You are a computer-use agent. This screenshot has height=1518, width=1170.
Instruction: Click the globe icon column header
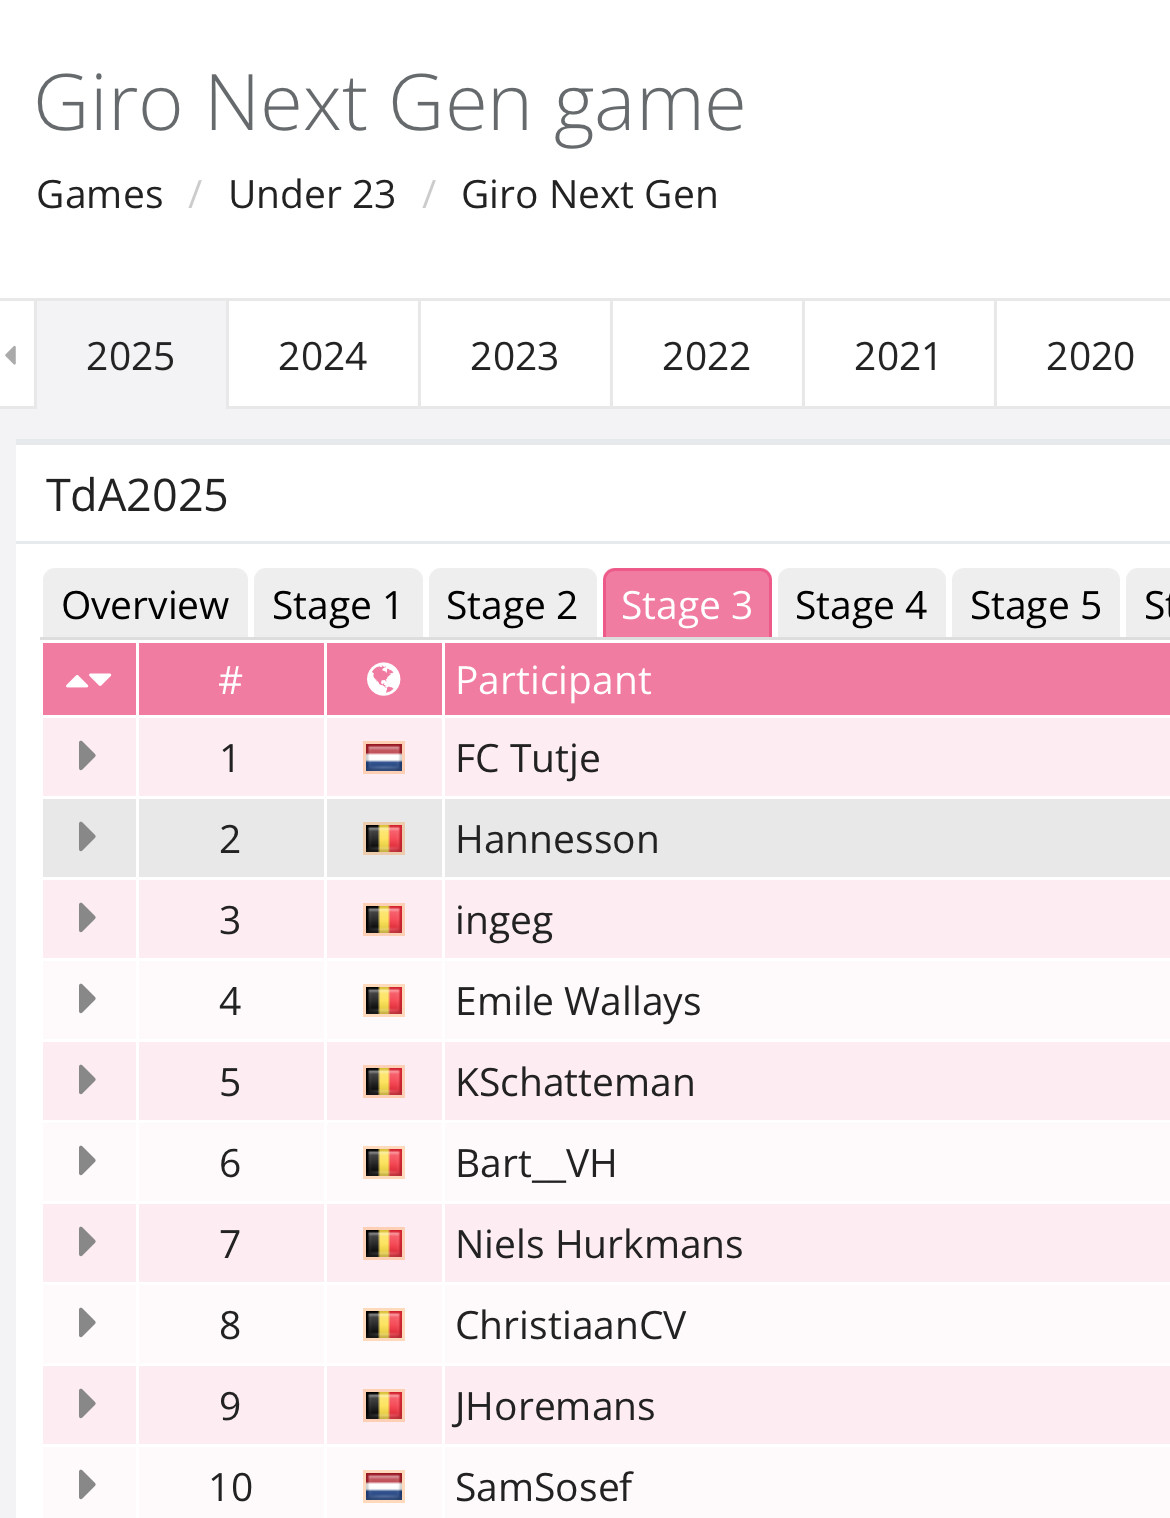[384, 680]
